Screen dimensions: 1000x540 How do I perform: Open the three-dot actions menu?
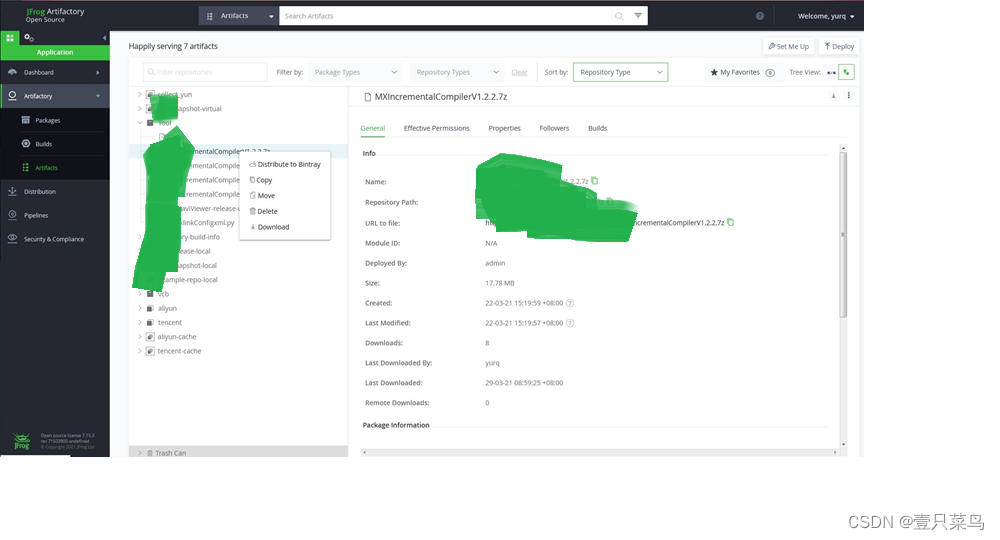point(848,96)
